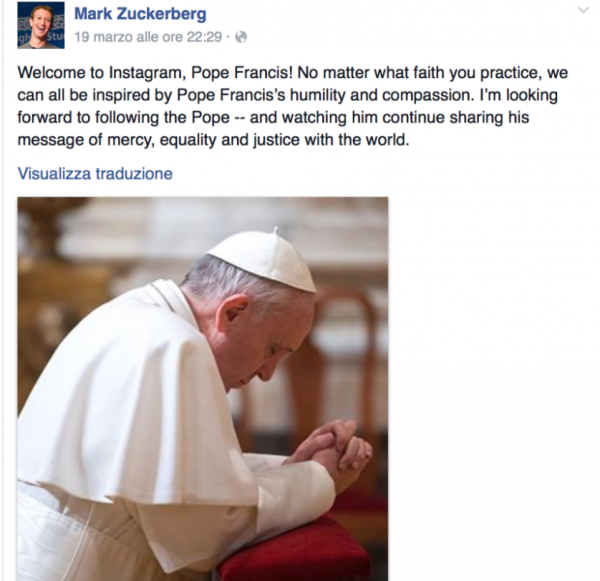
Task: Click the globe public-audience icon
Action: coord(241,37)
